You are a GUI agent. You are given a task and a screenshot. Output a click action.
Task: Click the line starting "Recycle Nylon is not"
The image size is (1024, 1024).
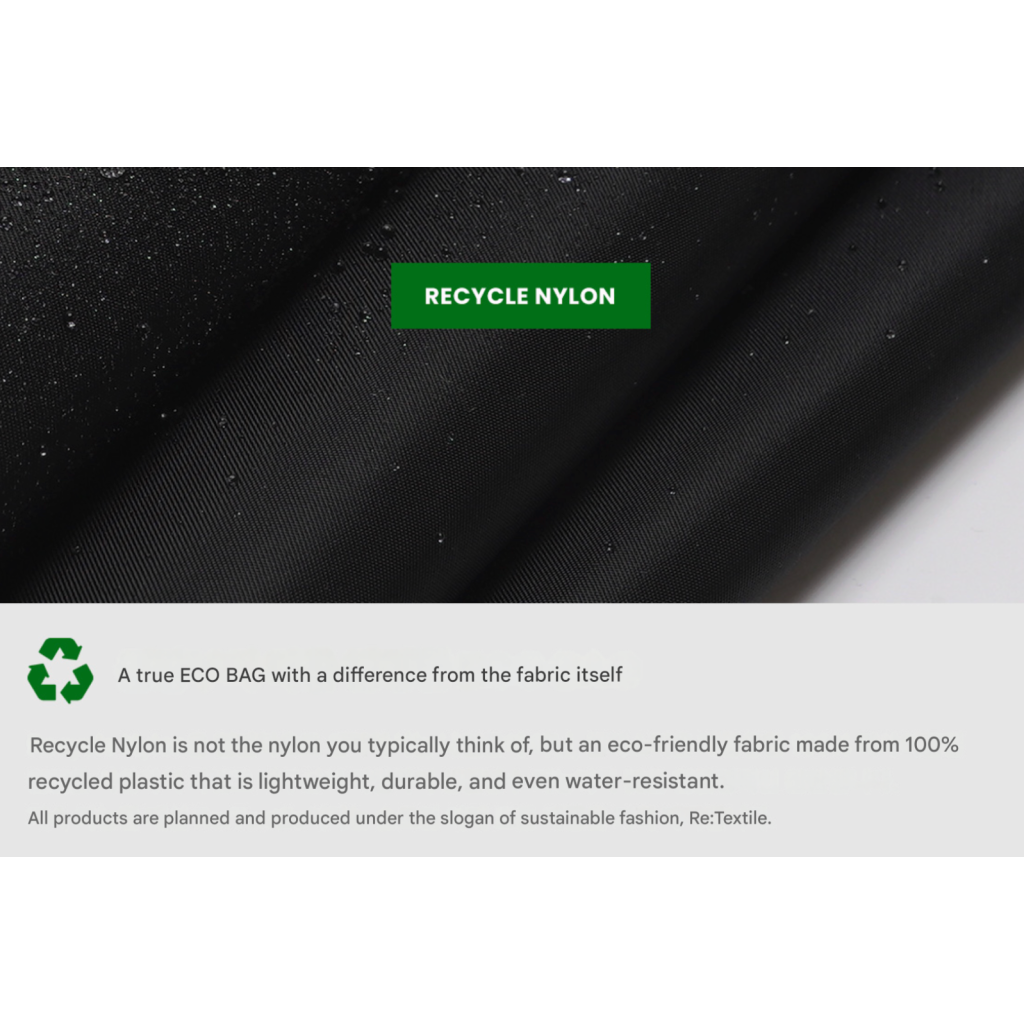(494, 745)
